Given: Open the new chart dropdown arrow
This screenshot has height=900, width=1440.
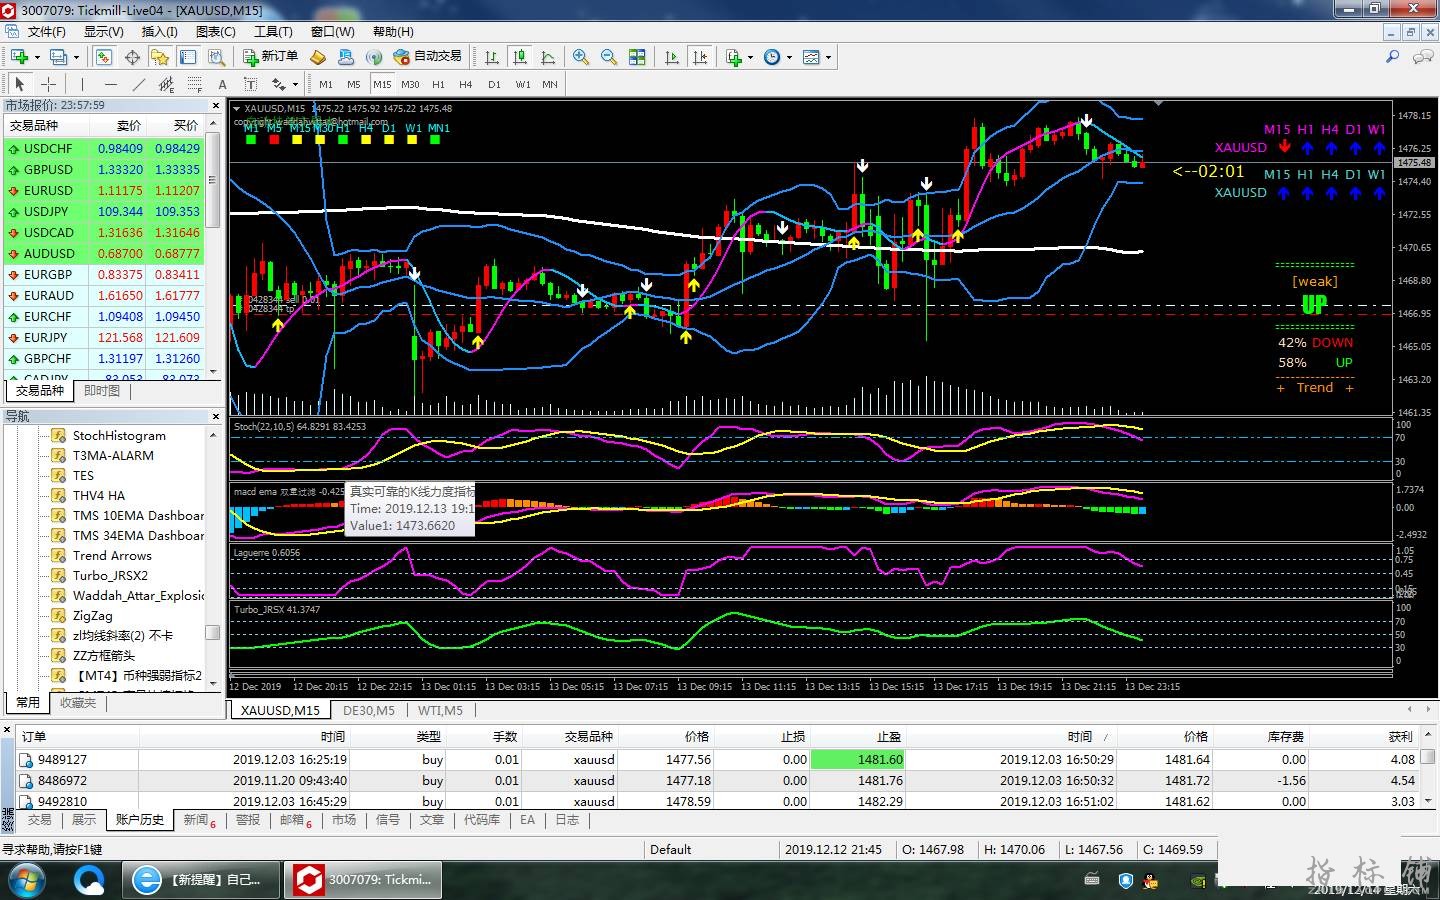Looking at the screenshot, I should point(37,57).
